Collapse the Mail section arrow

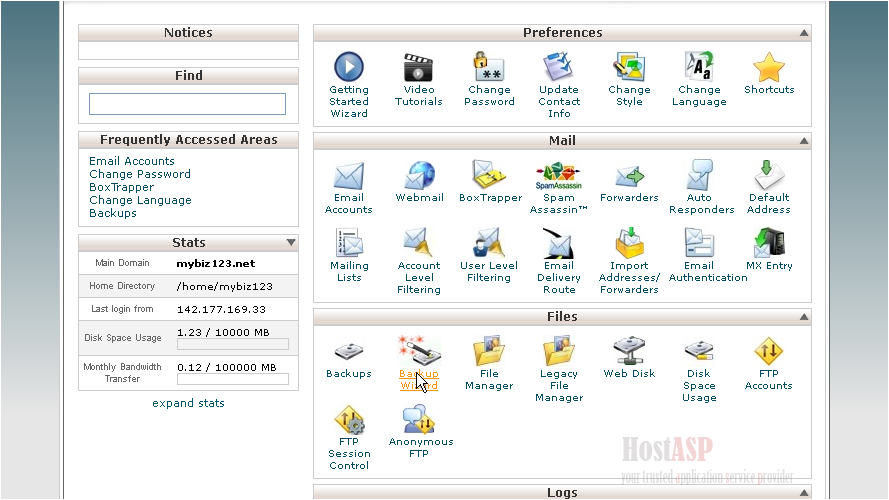[803, 141]
